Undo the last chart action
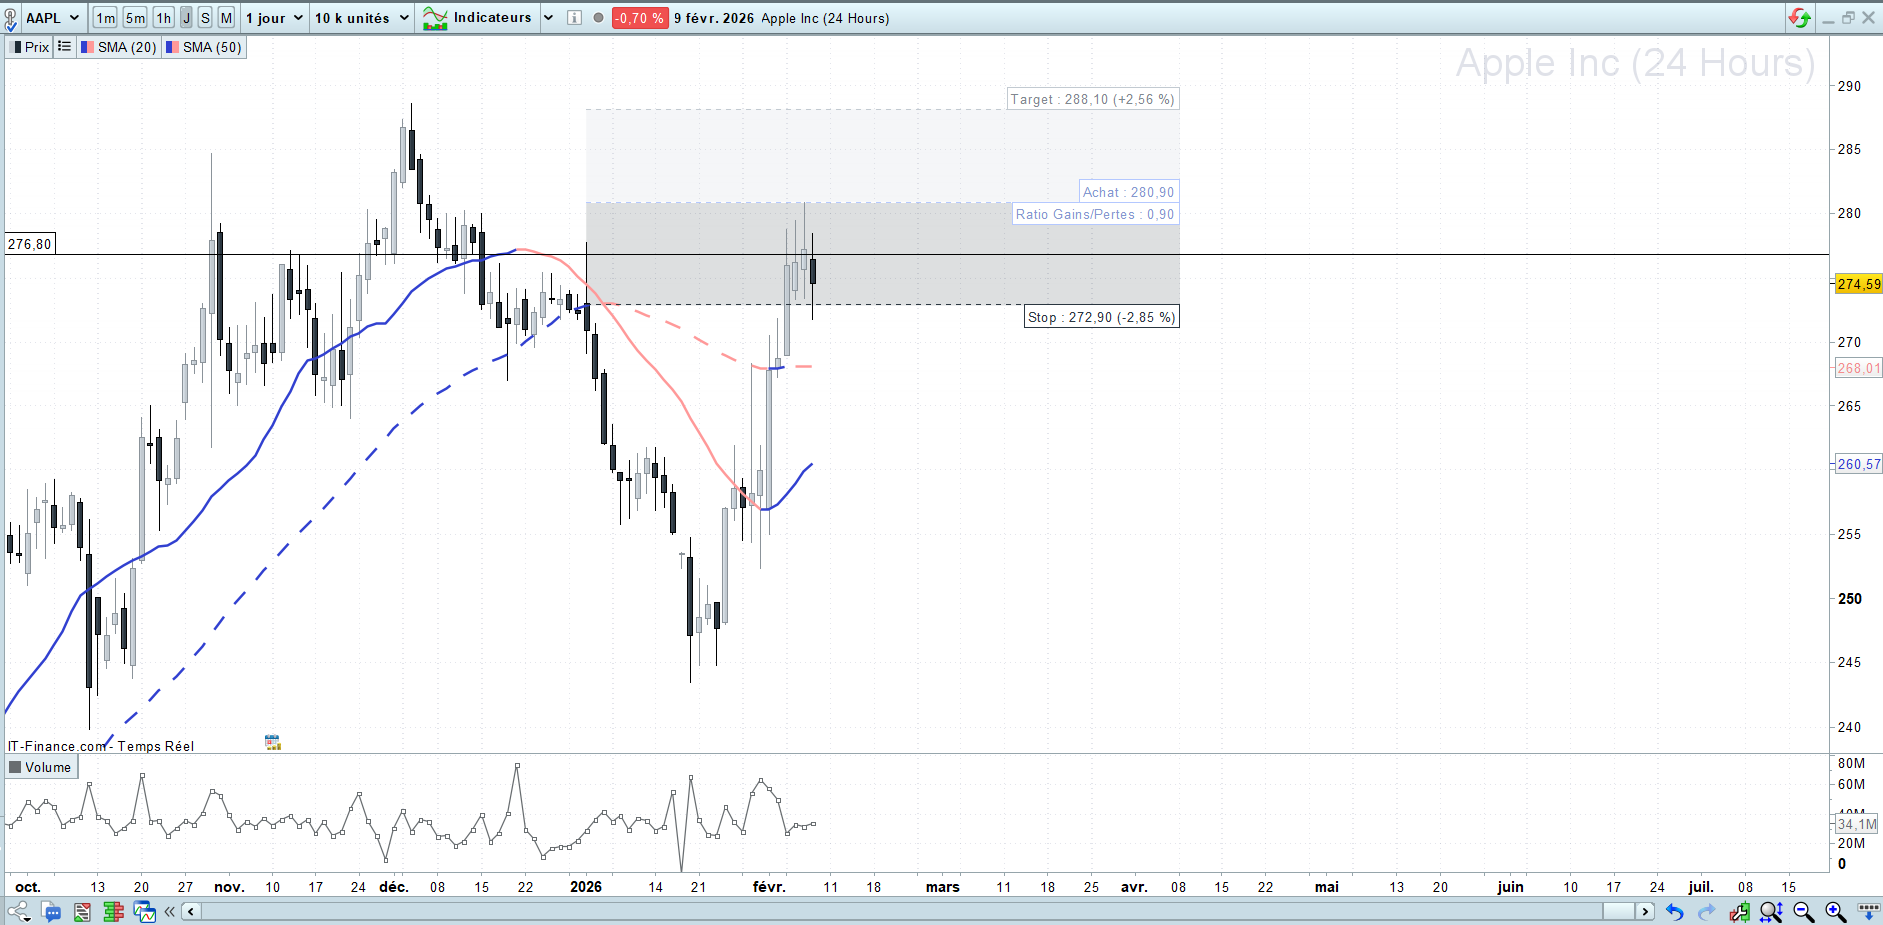The width and height of the screenshot is (1883, 925). coord(1675,912)
